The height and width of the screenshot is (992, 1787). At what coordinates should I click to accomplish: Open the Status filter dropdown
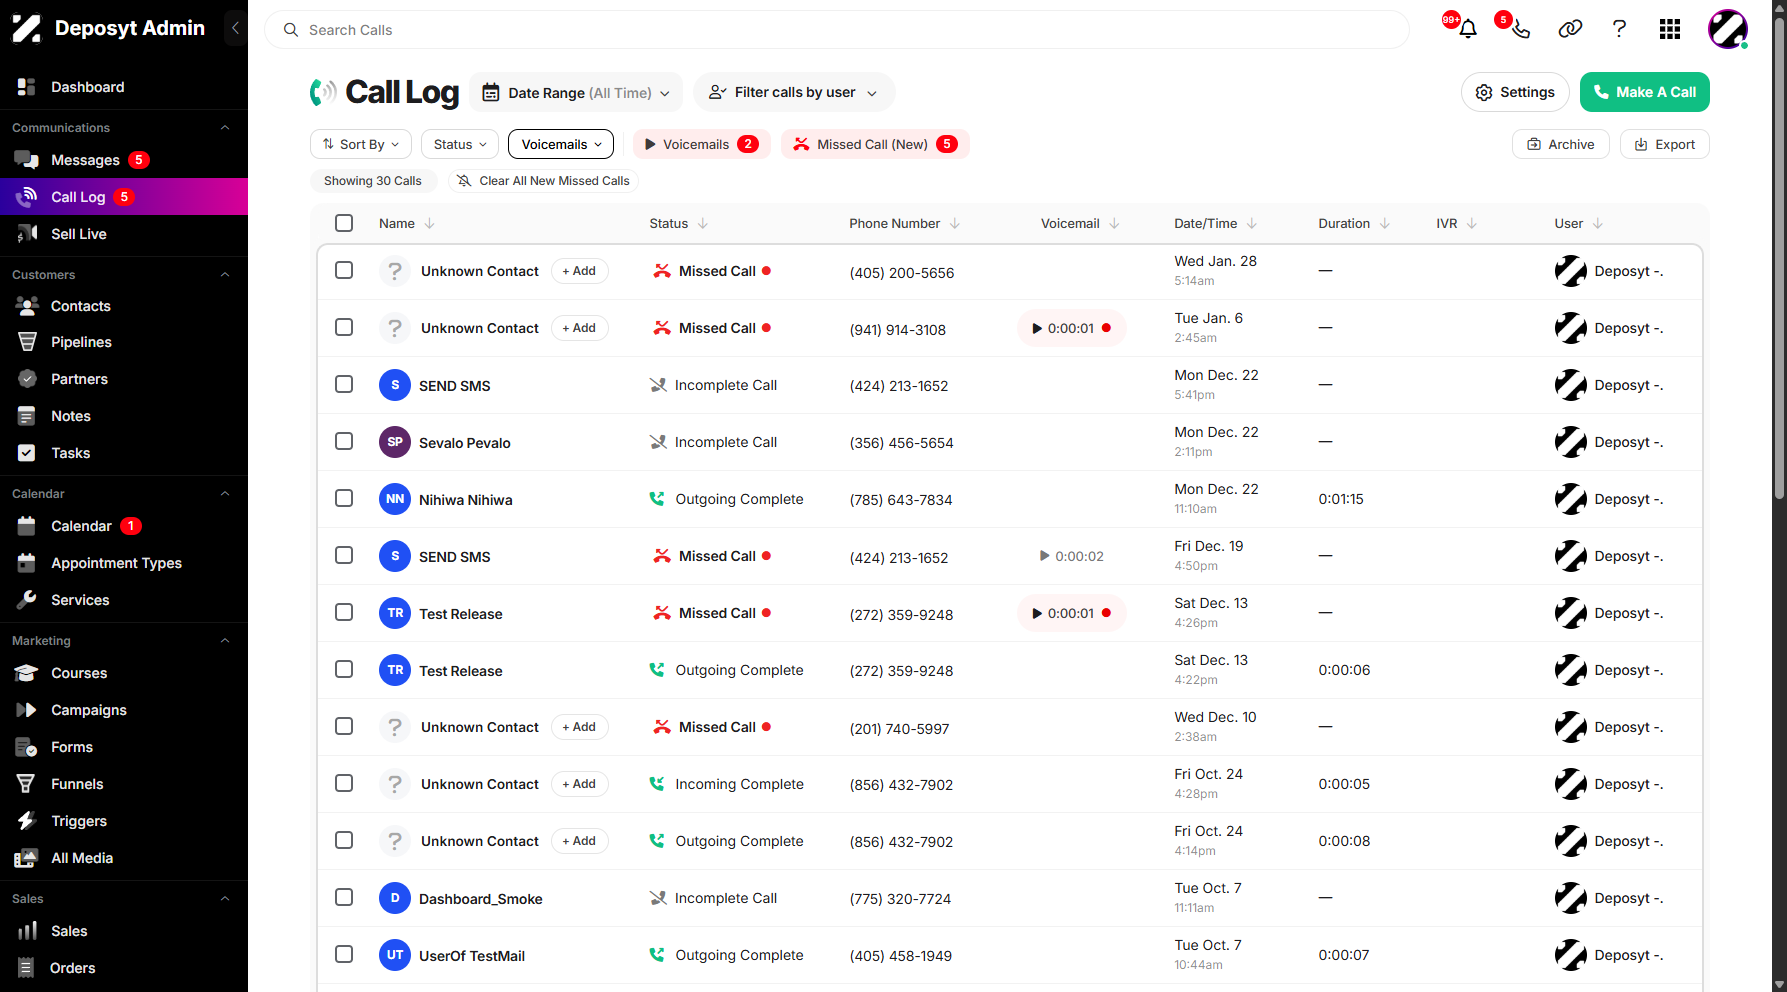pos(460,144)
